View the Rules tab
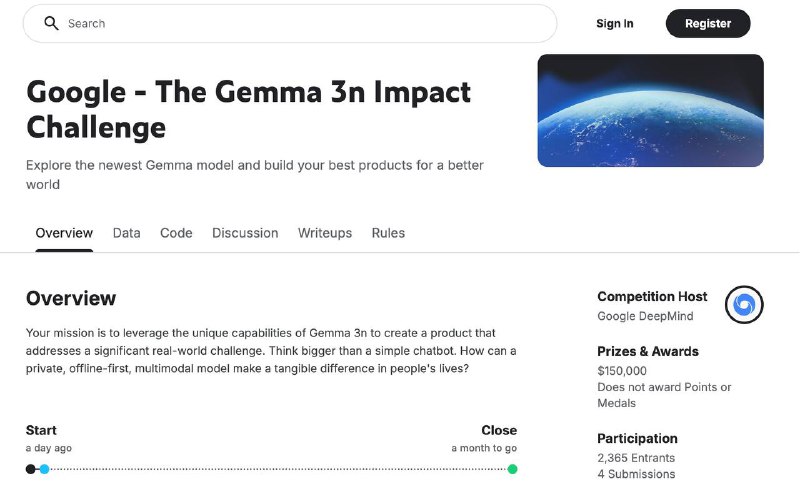Viewport: 800px width, 499px height. pyautogui.click(x=388, y=233)
